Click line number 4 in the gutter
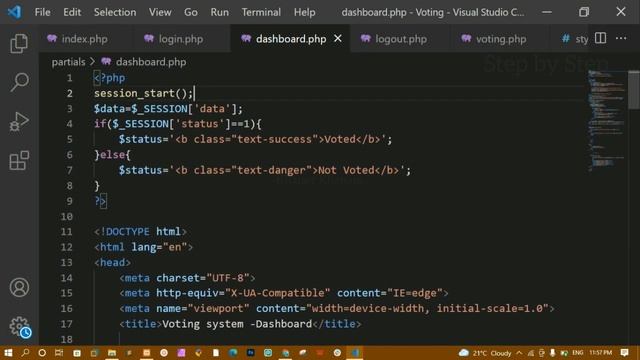 pos(69,124)
